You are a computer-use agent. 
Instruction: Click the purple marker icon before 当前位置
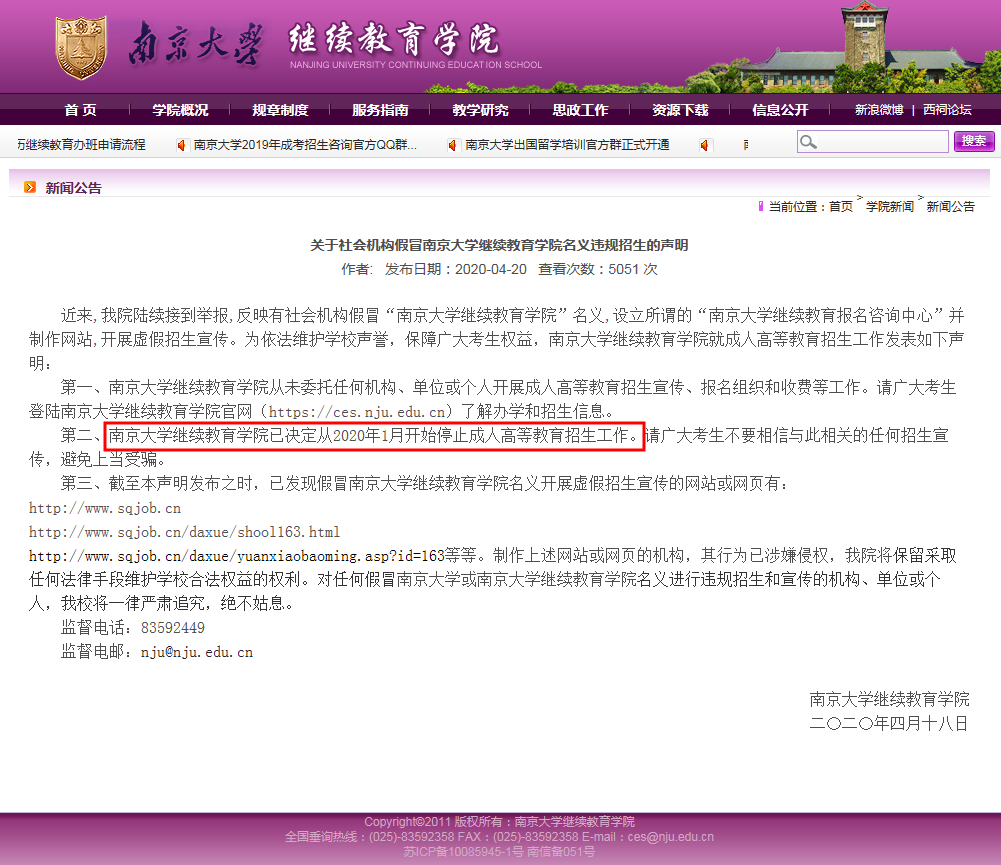(761, 206)
